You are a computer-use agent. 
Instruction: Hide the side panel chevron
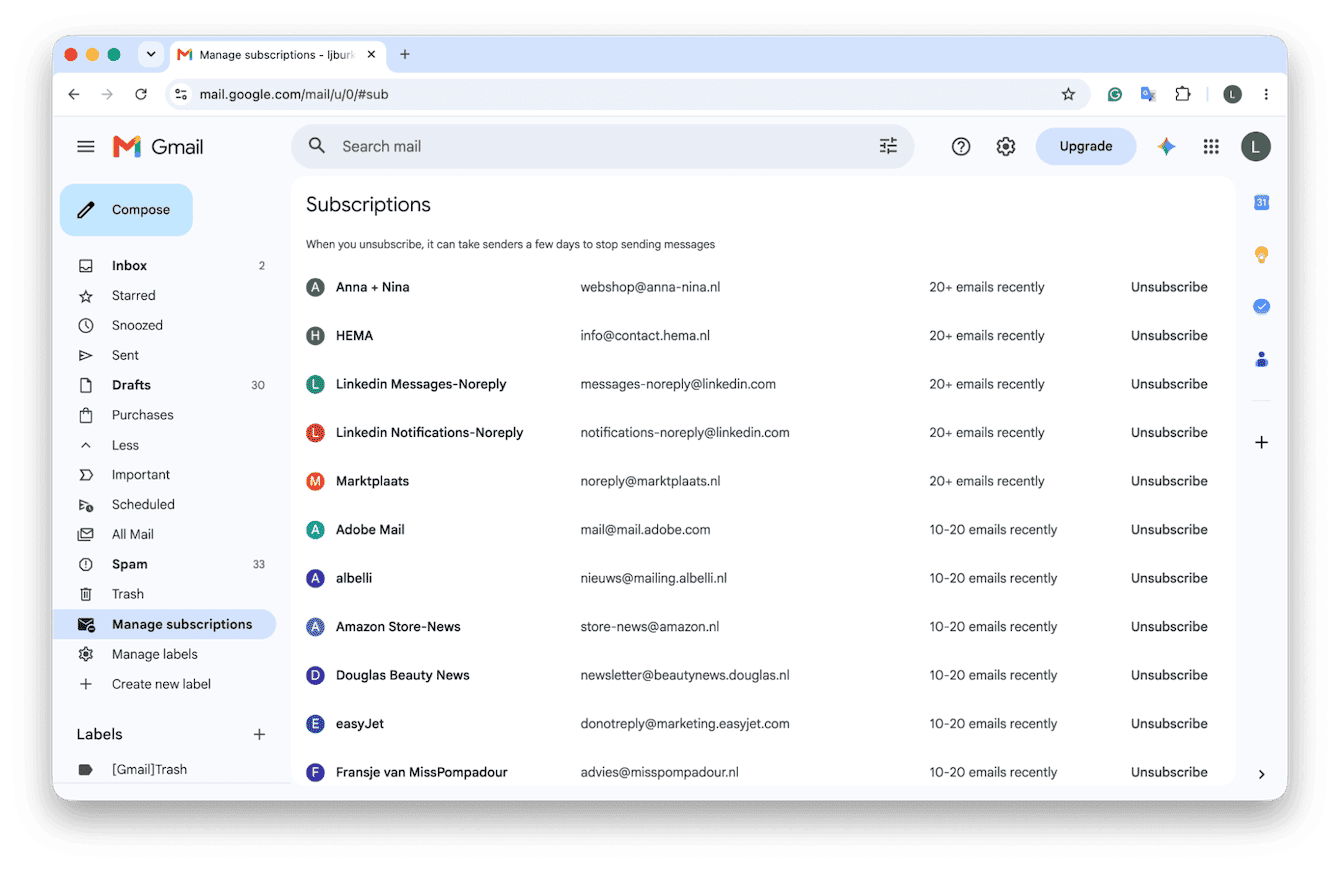tap(1262, 774)
